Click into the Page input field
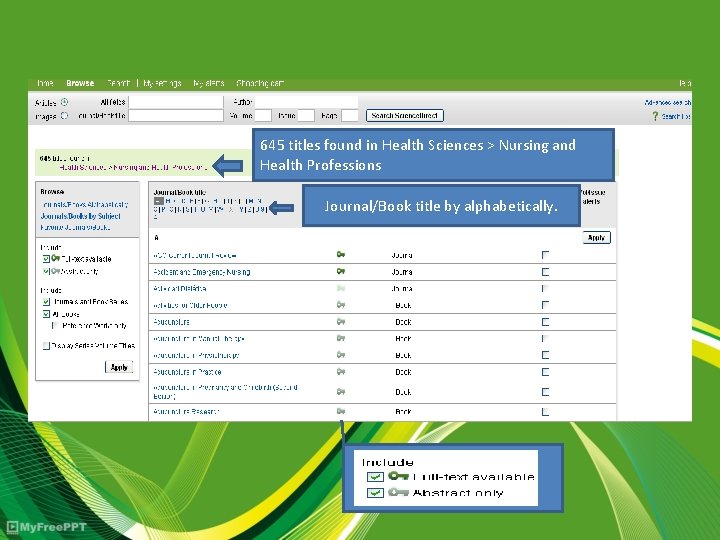 tap(349, 116)
